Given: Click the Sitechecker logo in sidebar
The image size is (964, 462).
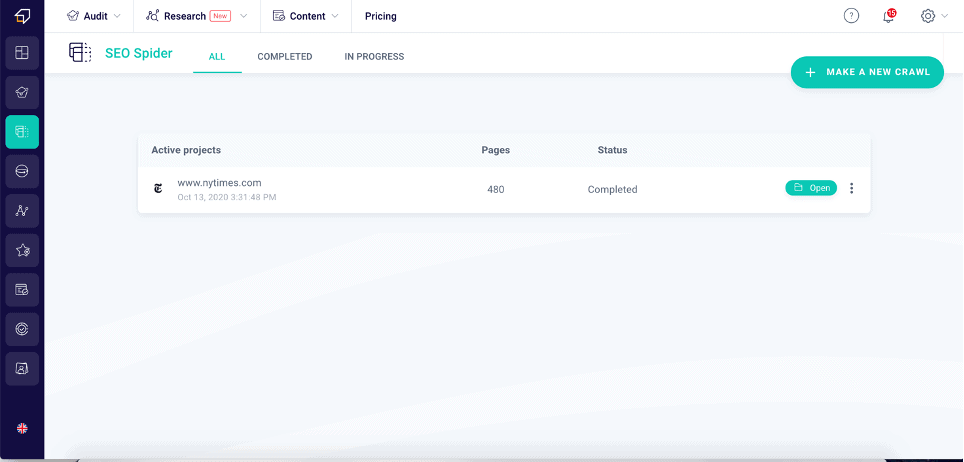Looking at the screenshot, I should pos(22,17).
